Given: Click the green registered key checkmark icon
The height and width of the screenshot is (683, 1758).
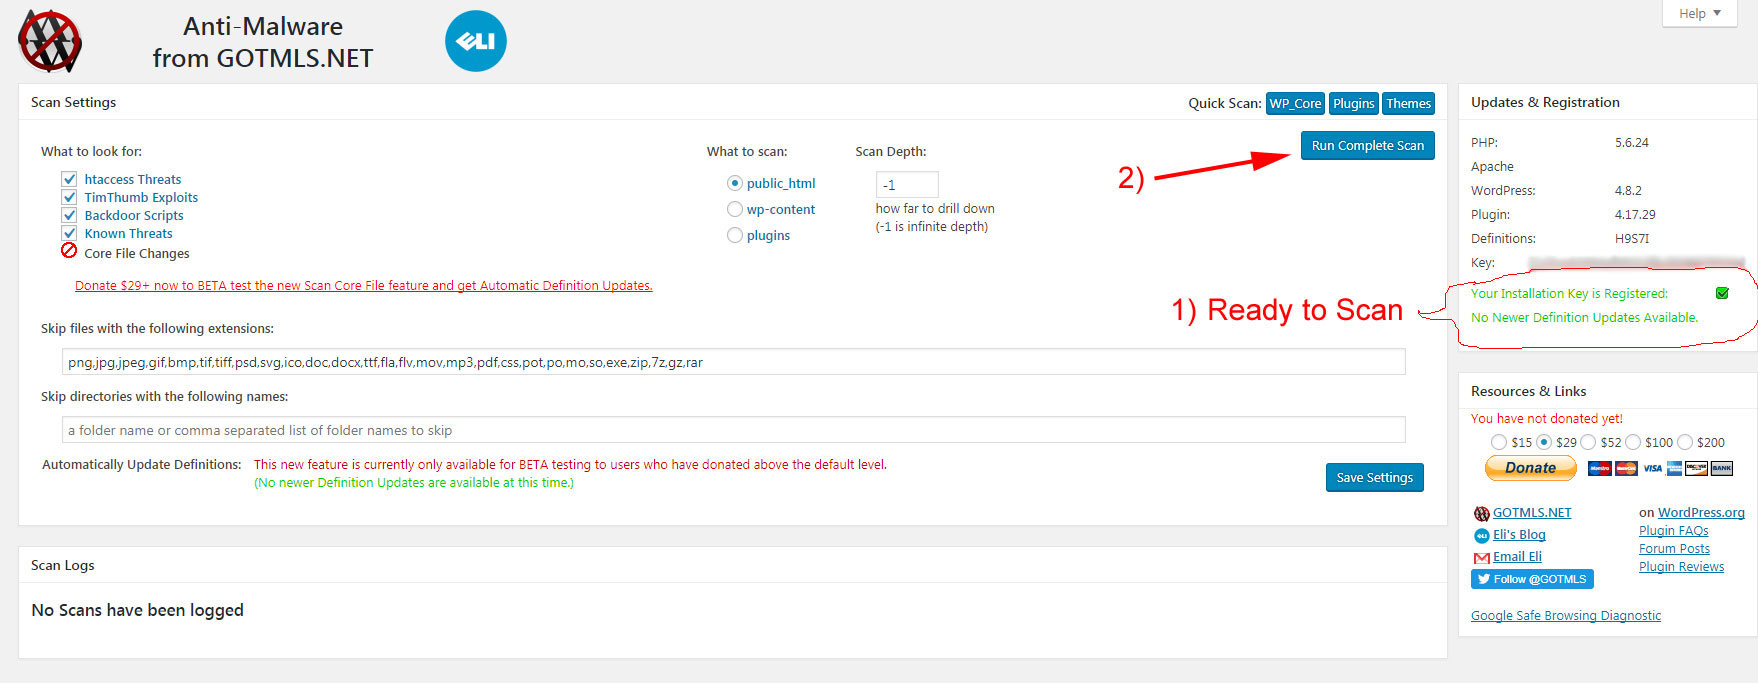Looking at the screenshot, I should pyautogui.click(x=1722, y=293).
